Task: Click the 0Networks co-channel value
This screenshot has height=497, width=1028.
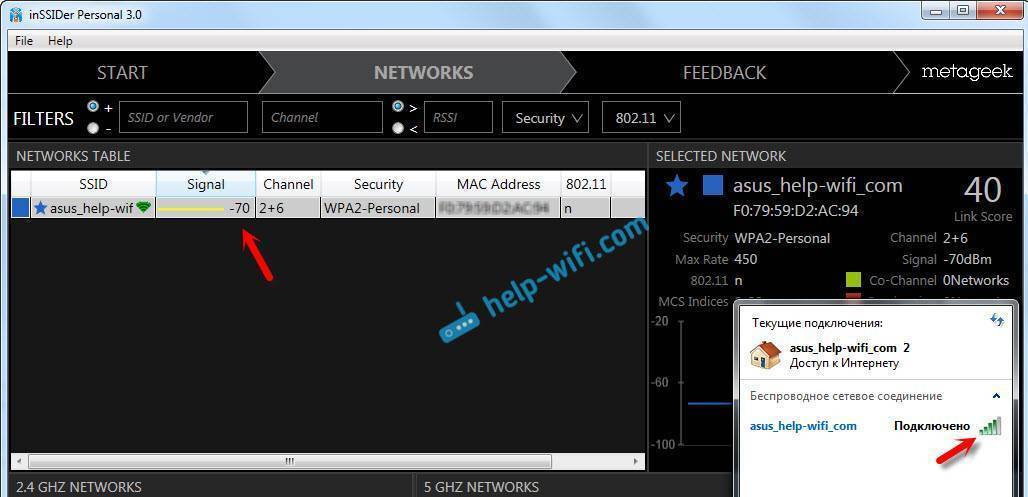Action: [x=975, y=280]
